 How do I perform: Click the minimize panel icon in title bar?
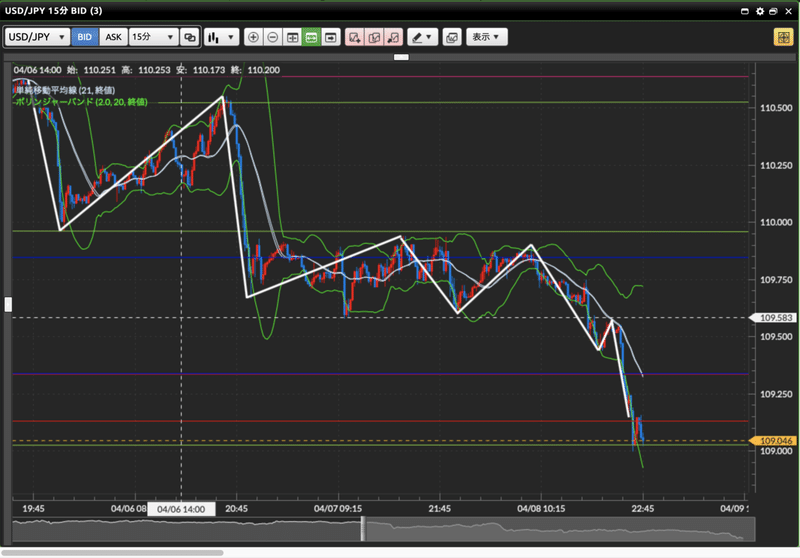tap(745, 11)
